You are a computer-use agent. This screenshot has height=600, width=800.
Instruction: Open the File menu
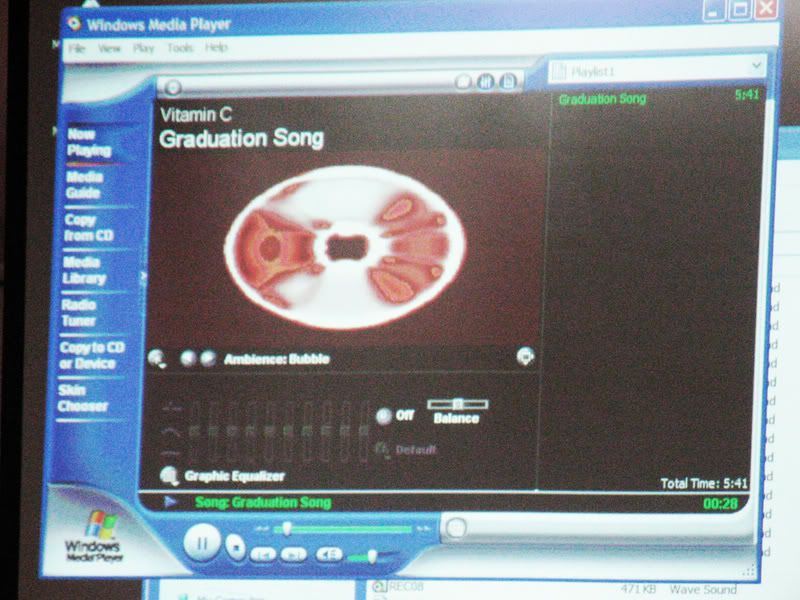point(77,48)
